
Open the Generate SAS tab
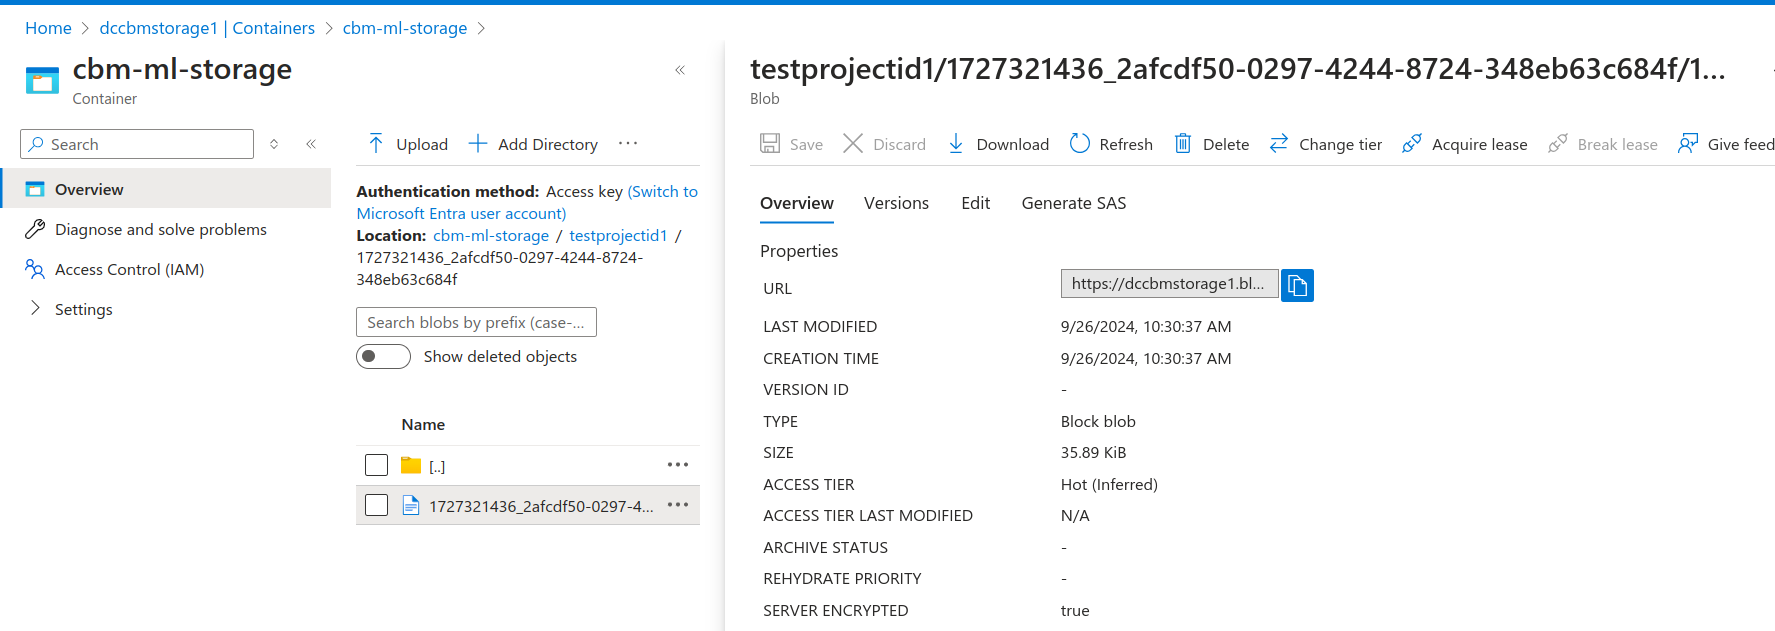click(1073, 203)
